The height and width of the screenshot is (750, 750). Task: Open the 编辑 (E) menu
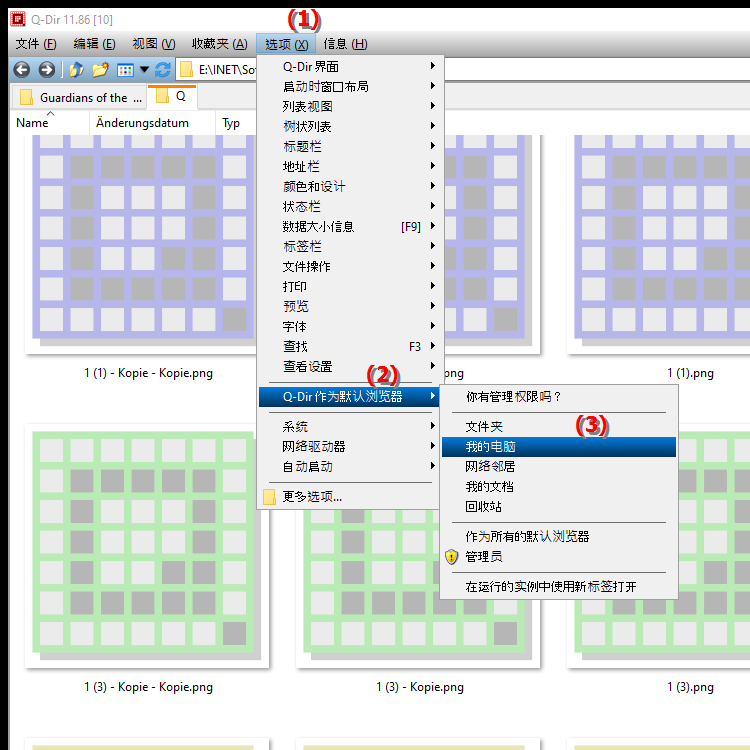[x=94, y=44]
